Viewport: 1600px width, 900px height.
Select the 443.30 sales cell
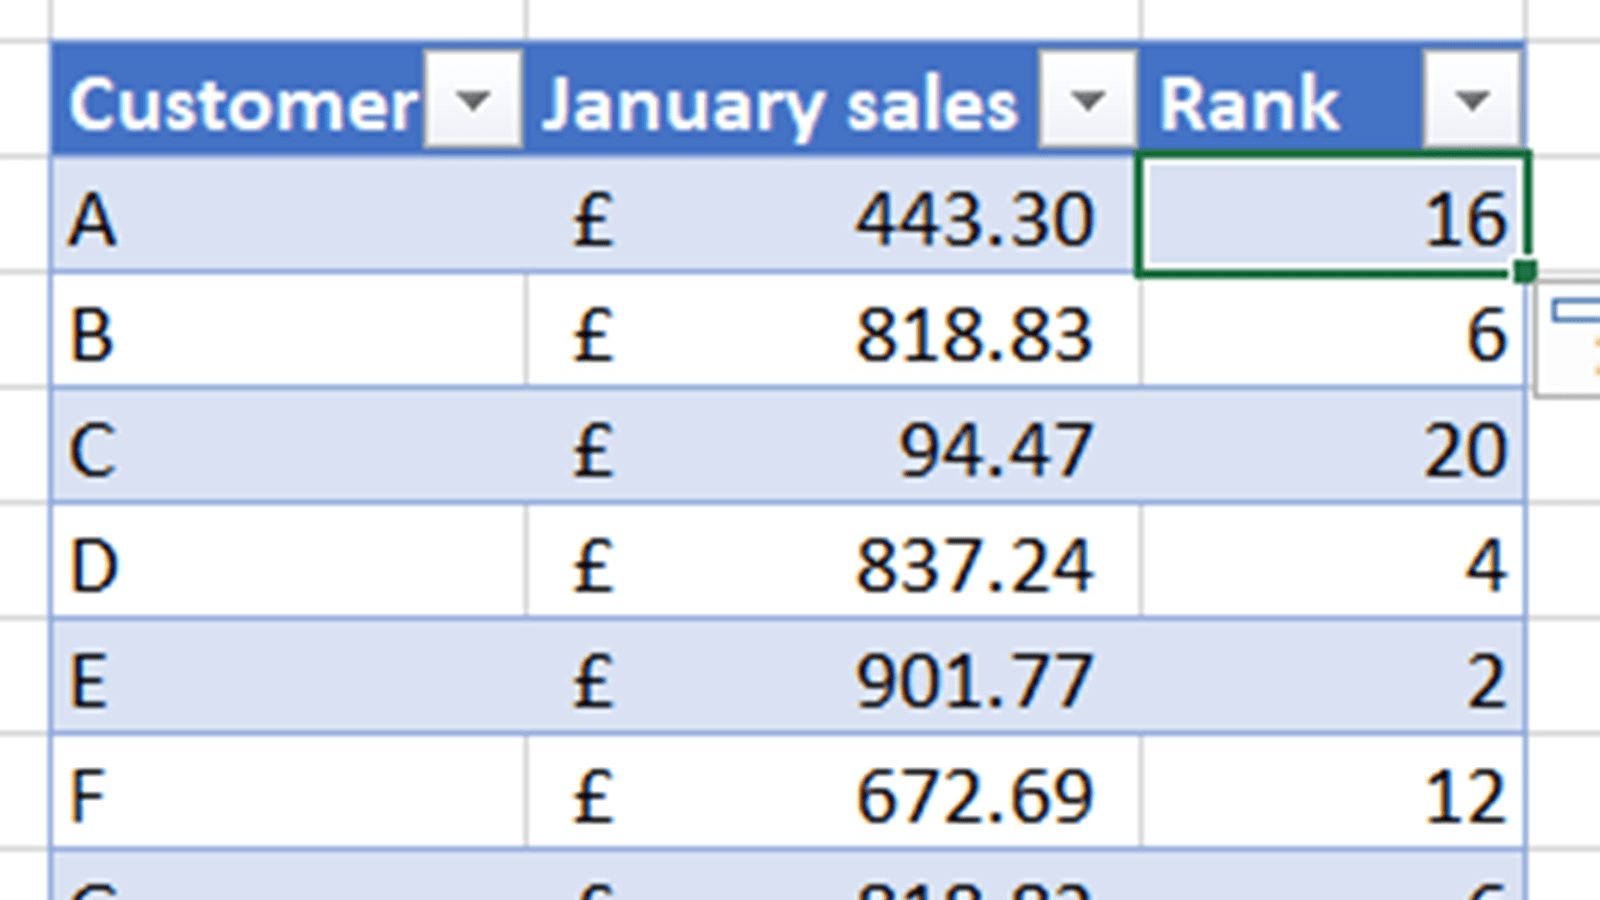point(832,219)
